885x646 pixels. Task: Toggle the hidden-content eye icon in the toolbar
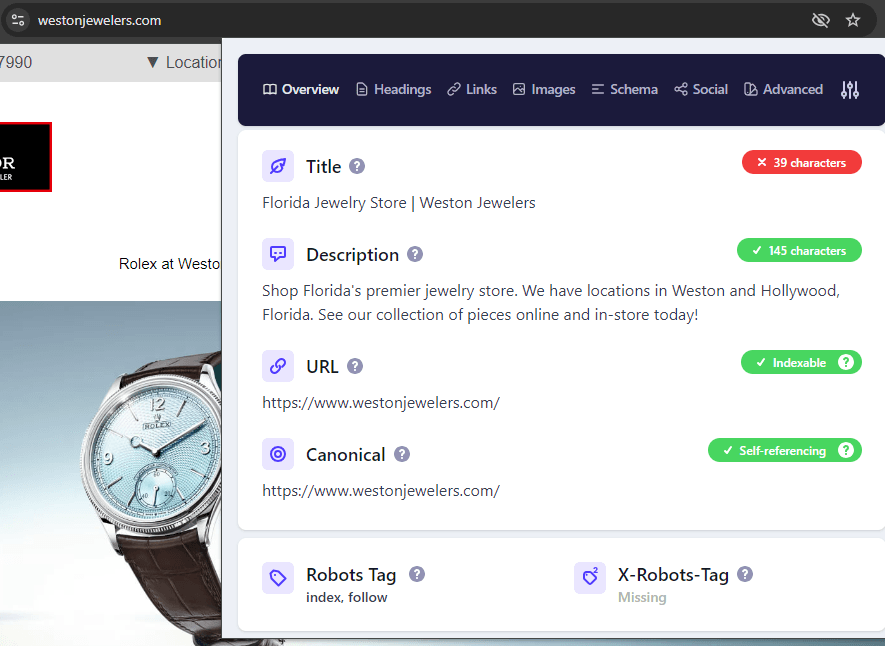[820, 20]
